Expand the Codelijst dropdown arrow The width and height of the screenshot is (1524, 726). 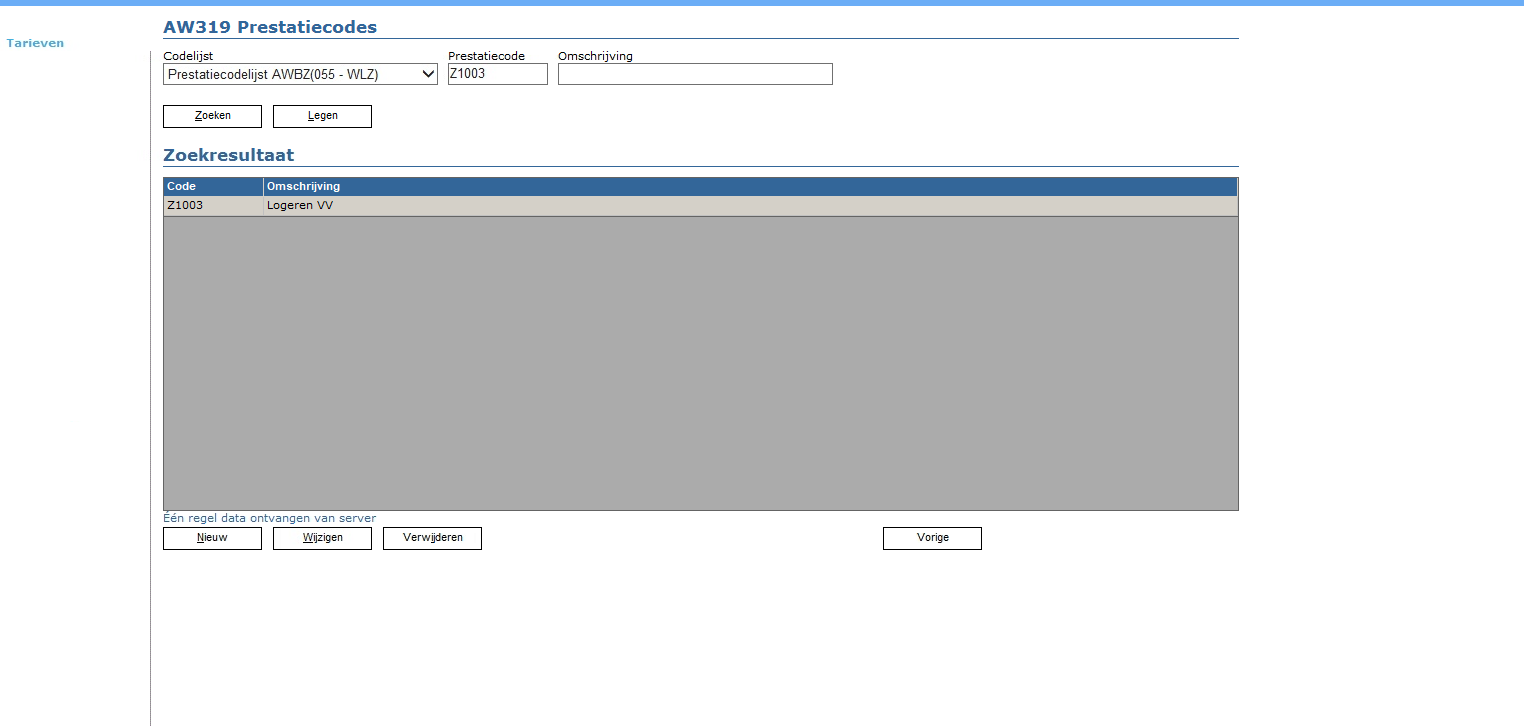click(428, 74)
